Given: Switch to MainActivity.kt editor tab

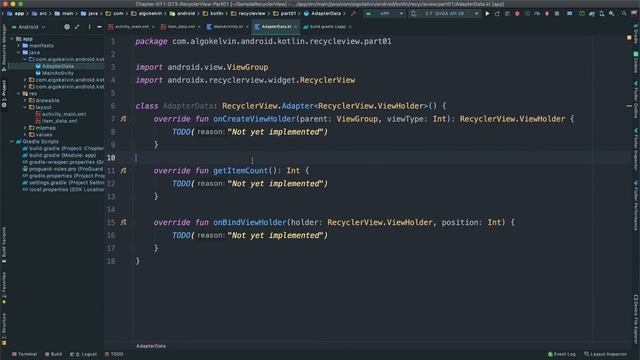Looking at the screenshot, I should point(228,27).
